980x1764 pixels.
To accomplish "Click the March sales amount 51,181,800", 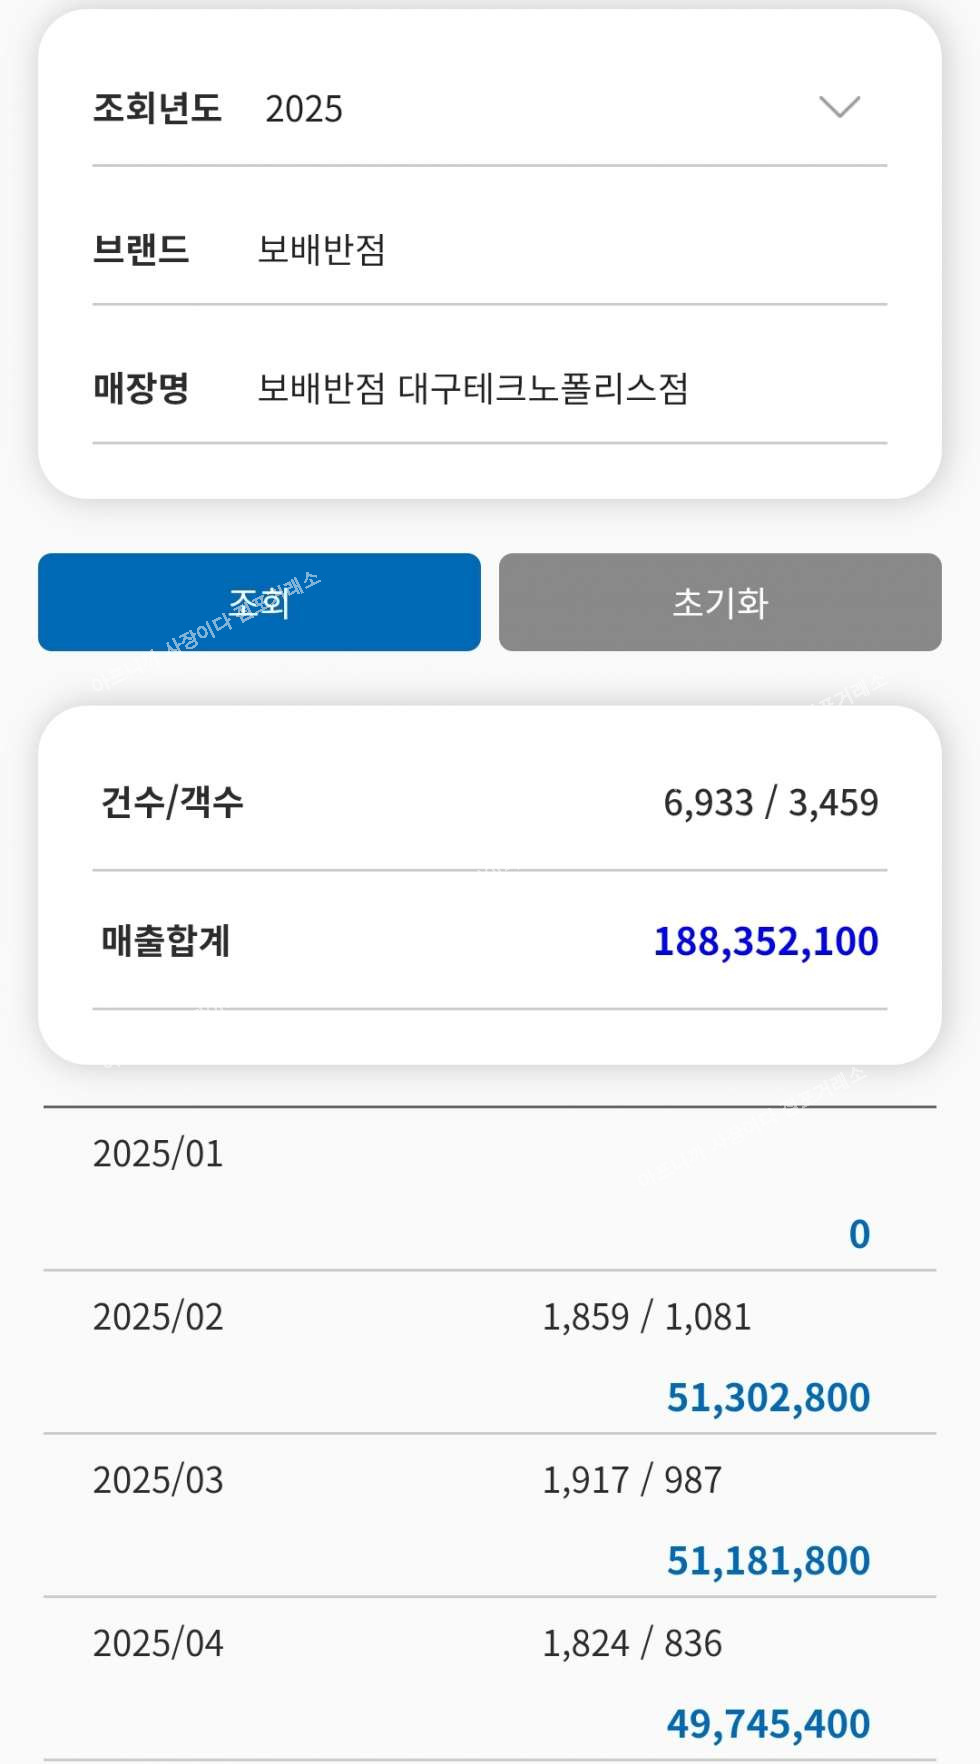I will (768, 1560).
